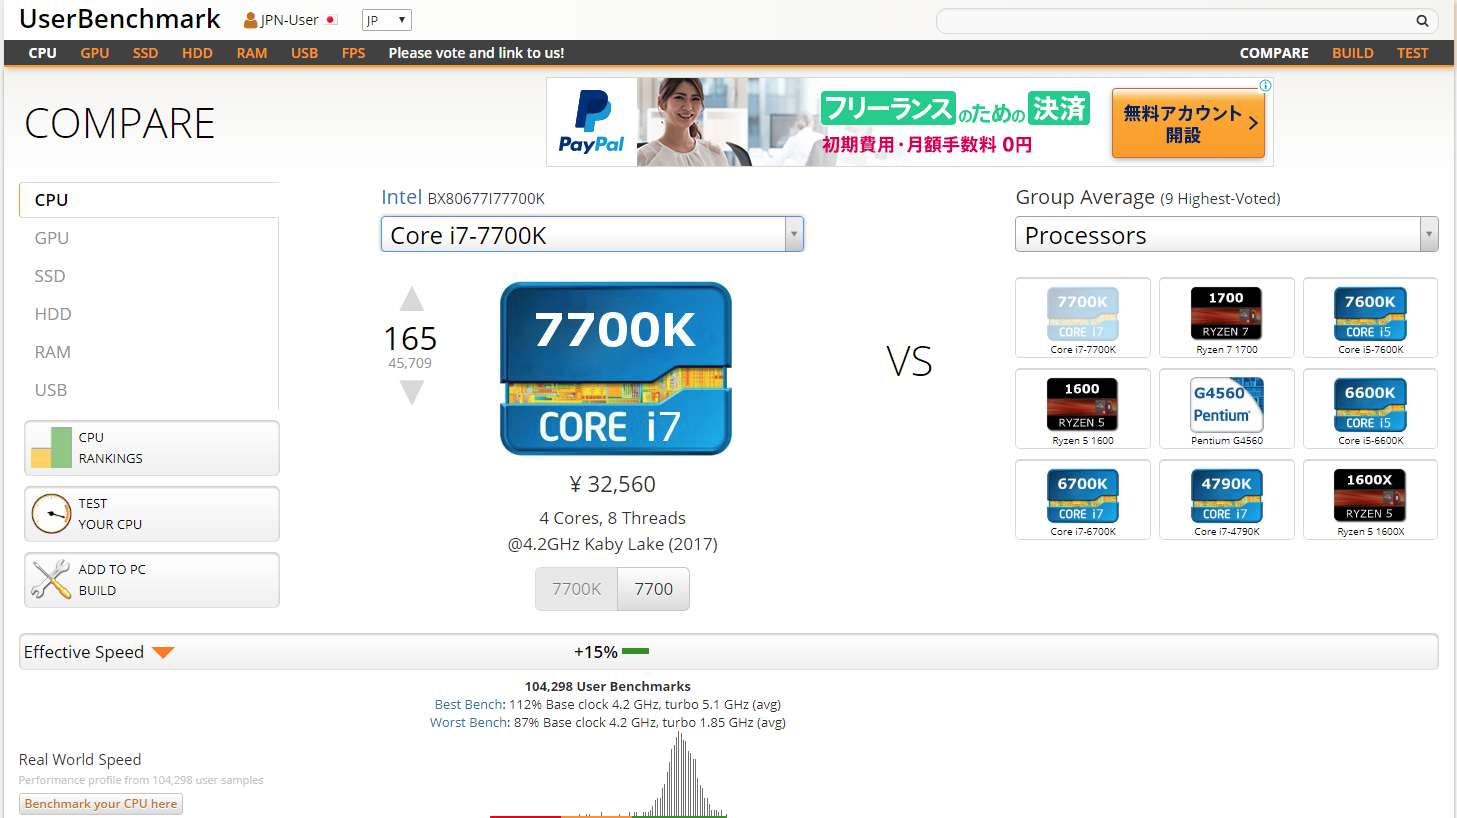Open the HDD menu in top navigation

tap(198, 53)
